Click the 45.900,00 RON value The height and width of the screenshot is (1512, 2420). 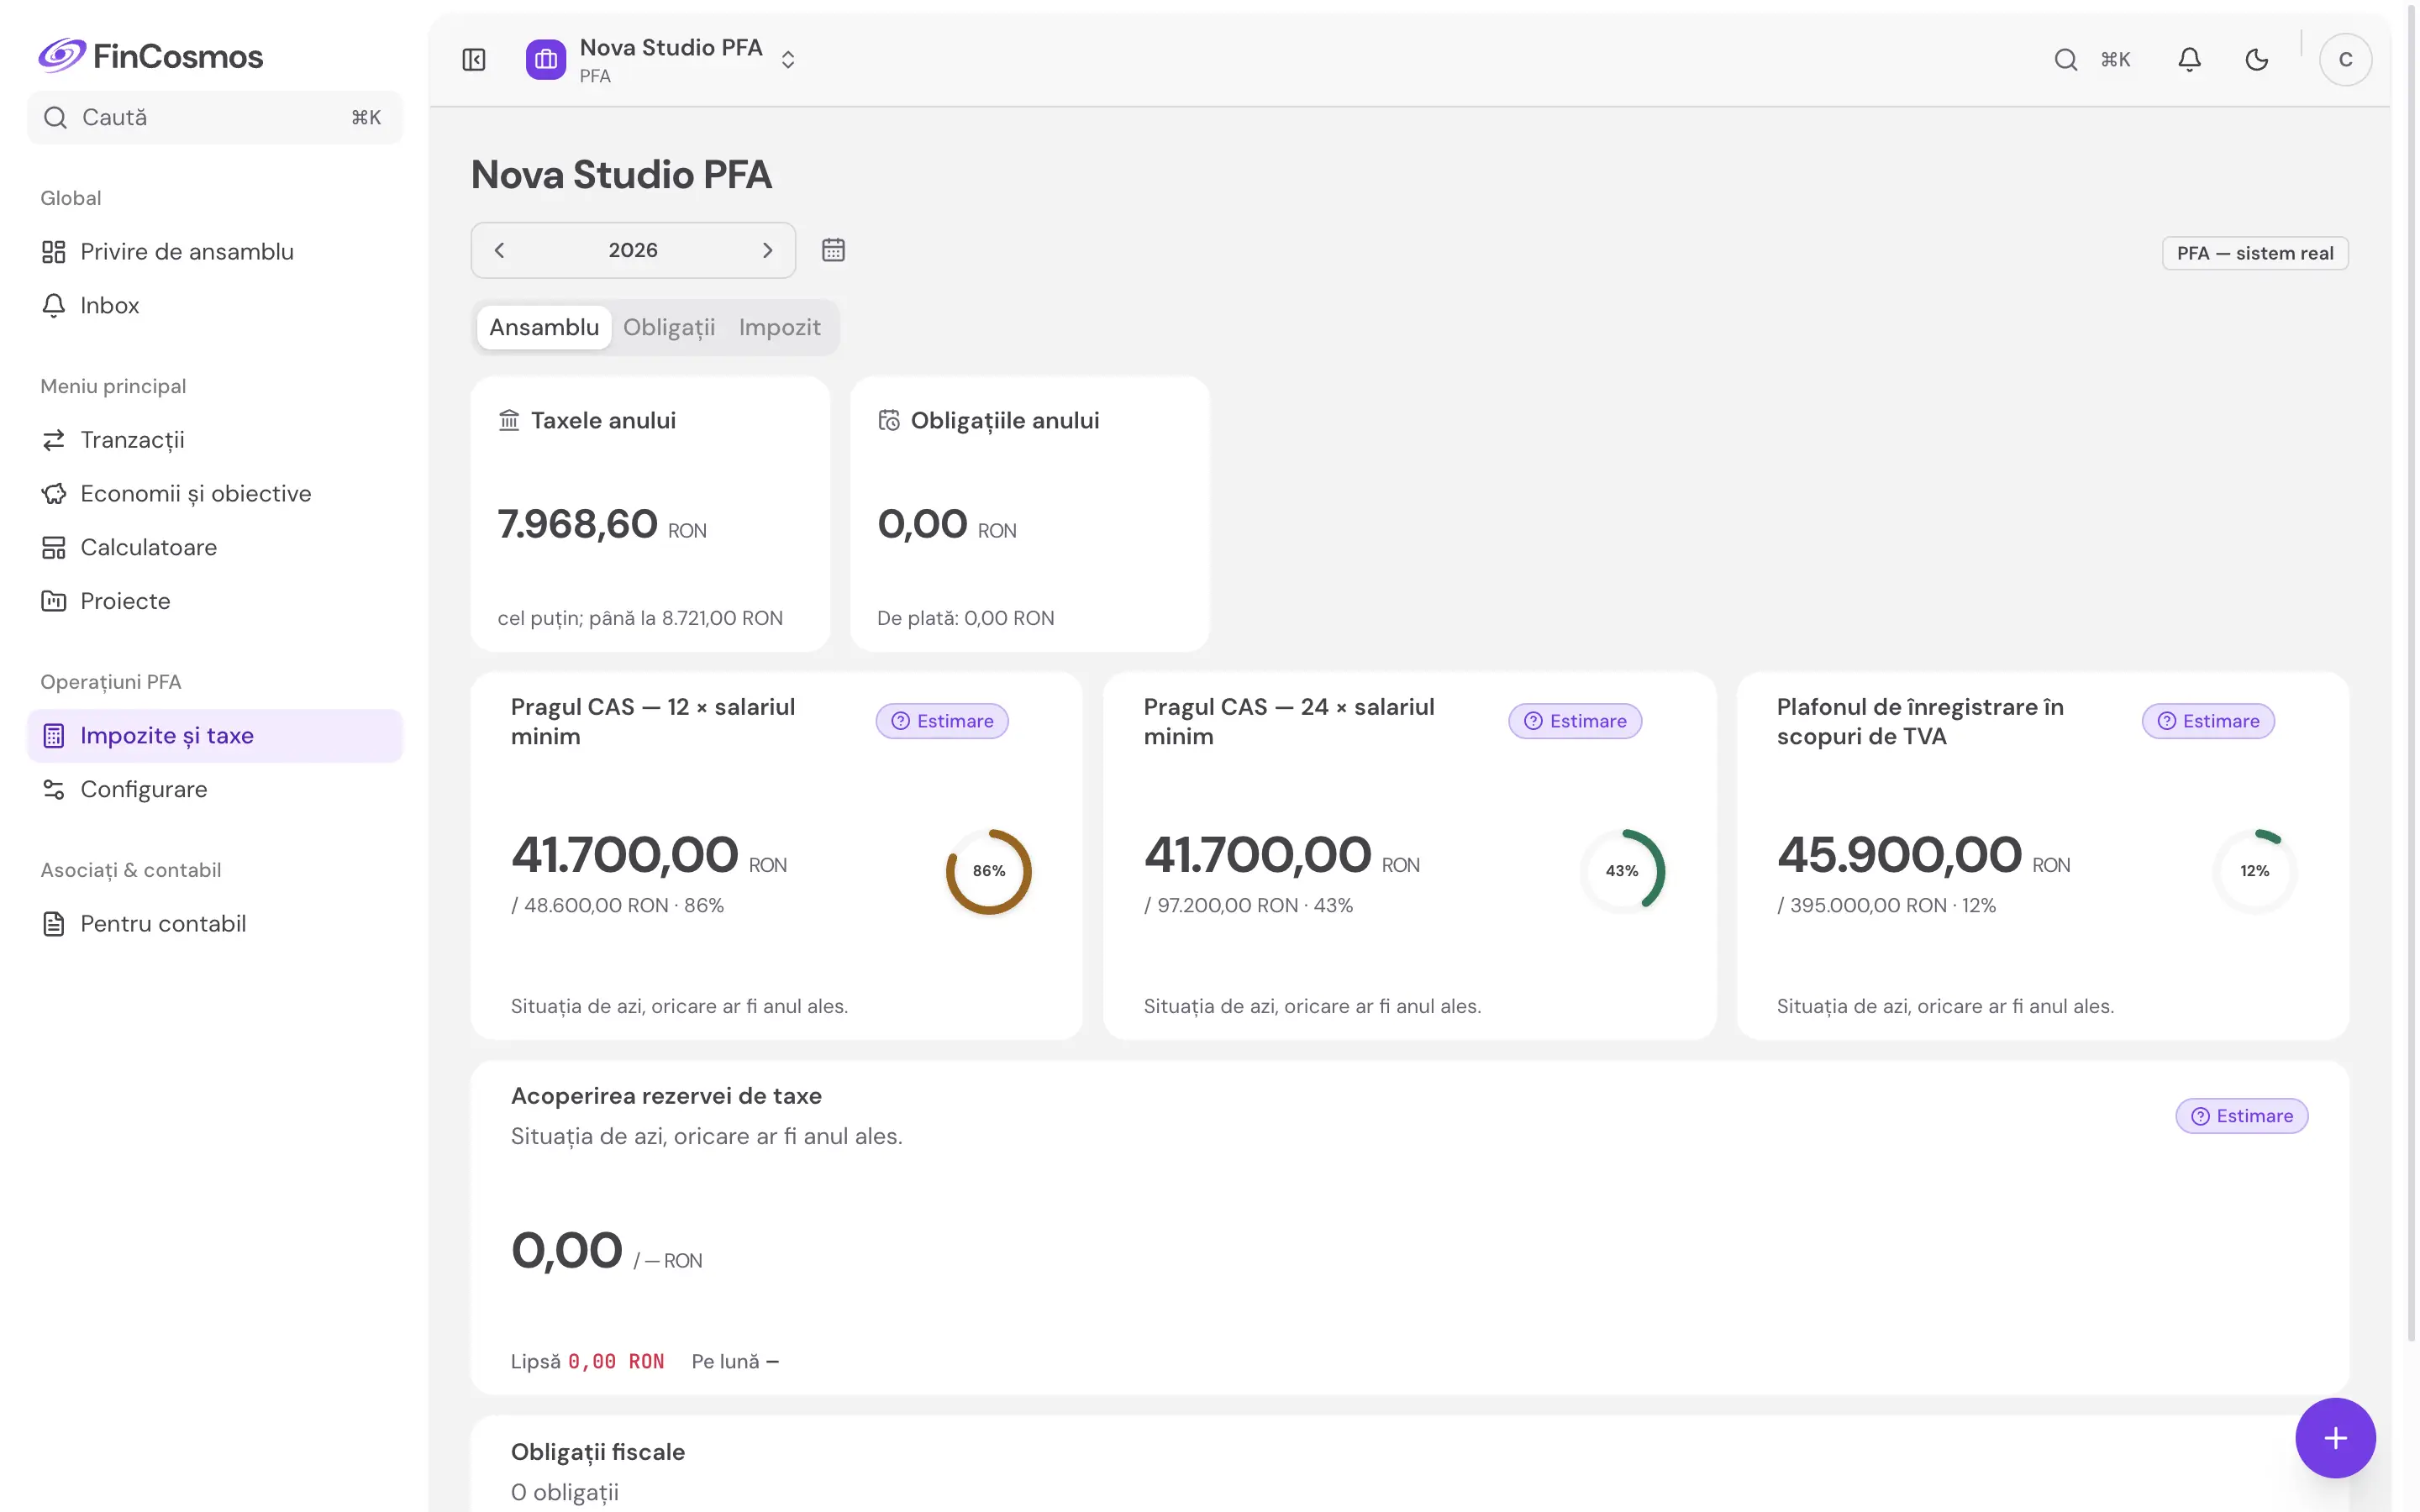point(1923,855)
